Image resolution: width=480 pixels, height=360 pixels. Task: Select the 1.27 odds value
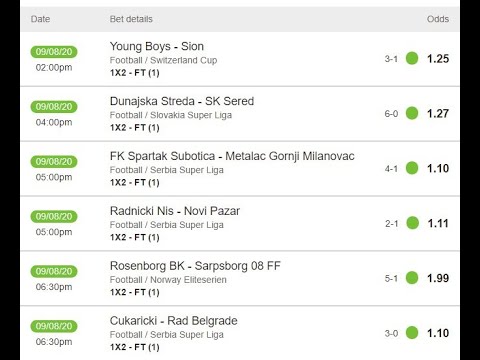(438, 113)
